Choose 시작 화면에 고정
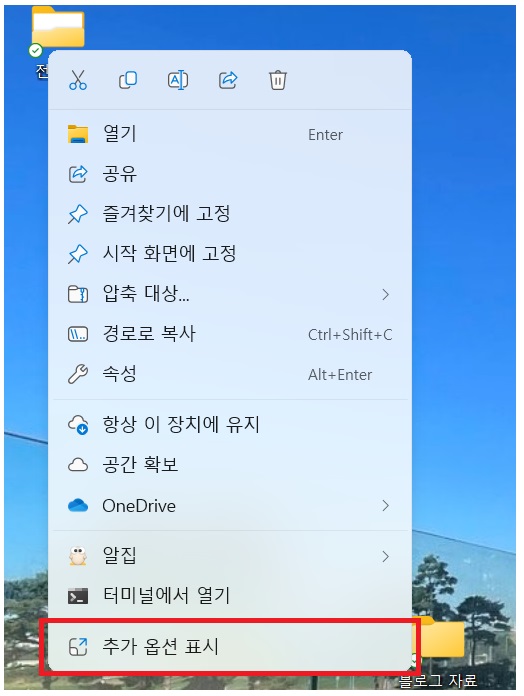The height and width of the screenshot is (696, 524). [x=230, y=254]
